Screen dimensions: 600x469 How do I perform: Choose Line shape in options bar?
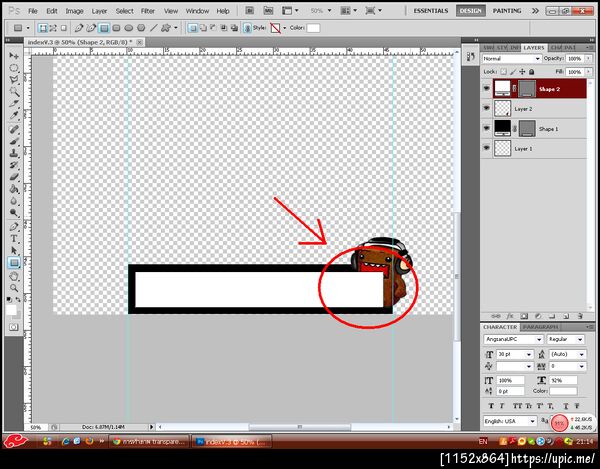point(153,28)
